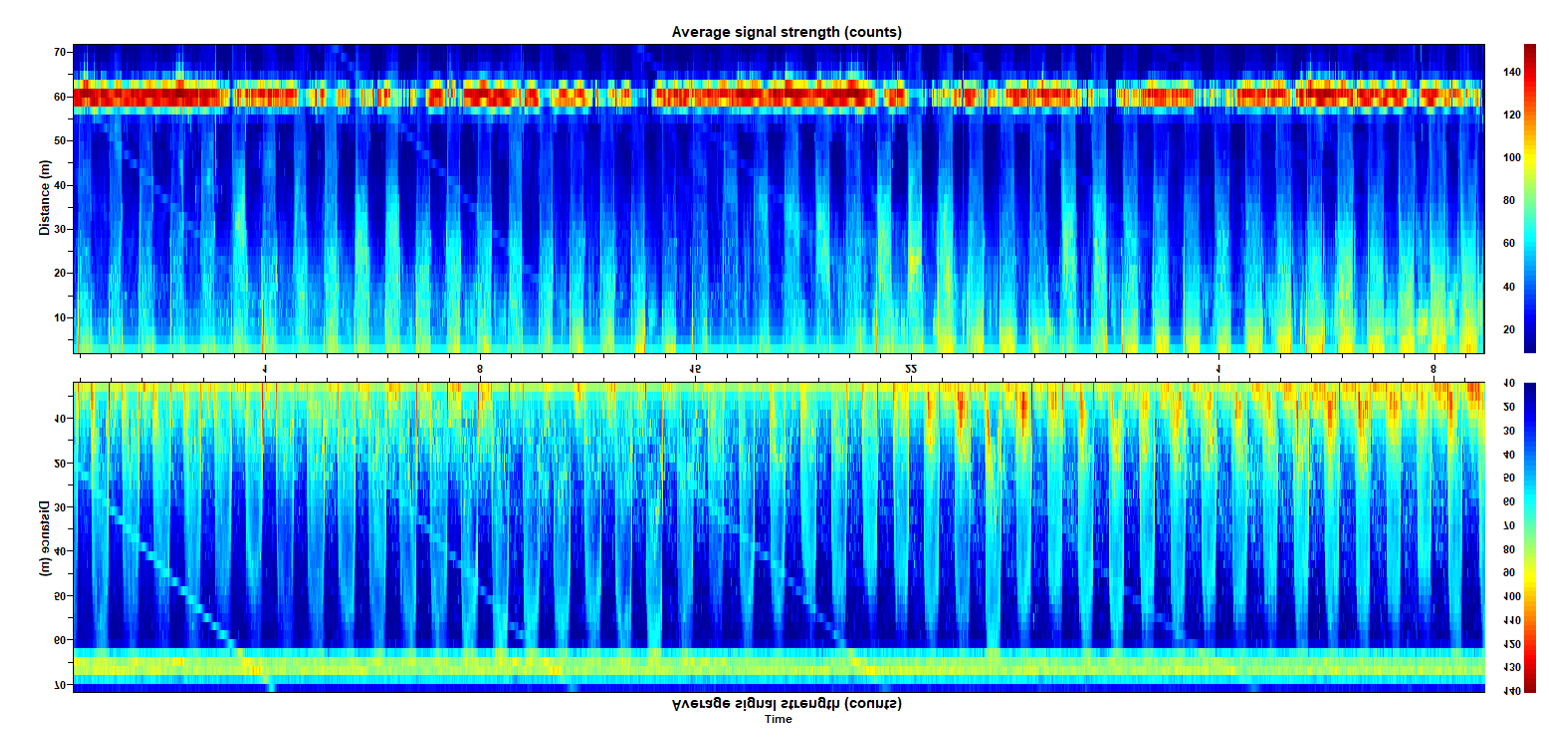
Task: Click the 80 label on top colorbar
Action: coord(1508,201)
